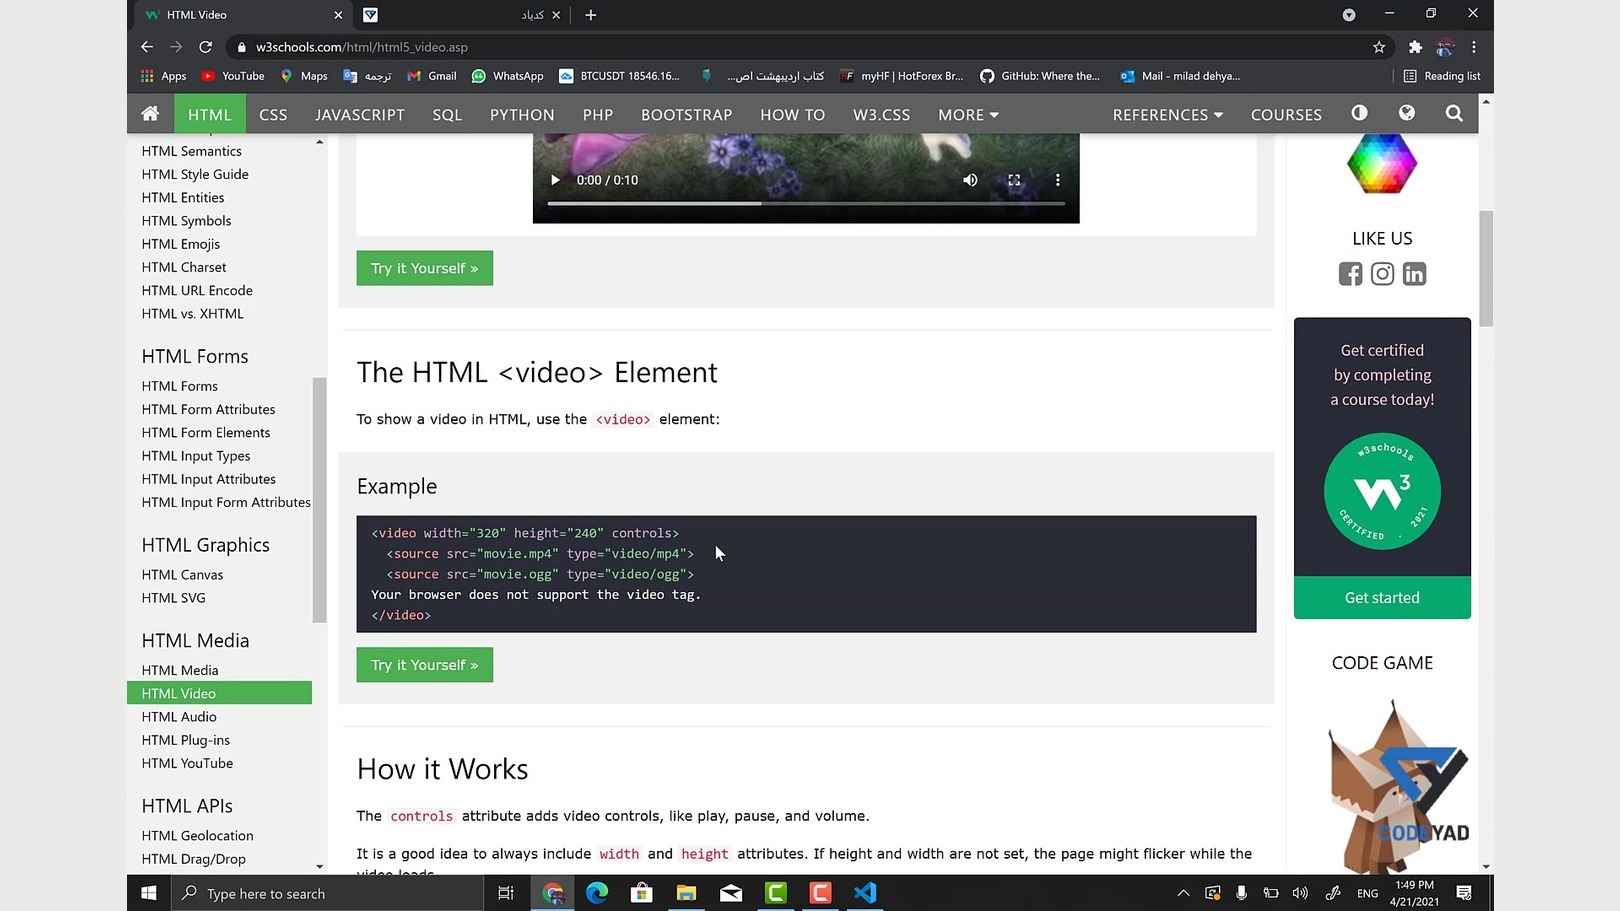Select JAVASCRIPT in top navigation
This screenshot has height=911, width=1620.
[360, 115]
